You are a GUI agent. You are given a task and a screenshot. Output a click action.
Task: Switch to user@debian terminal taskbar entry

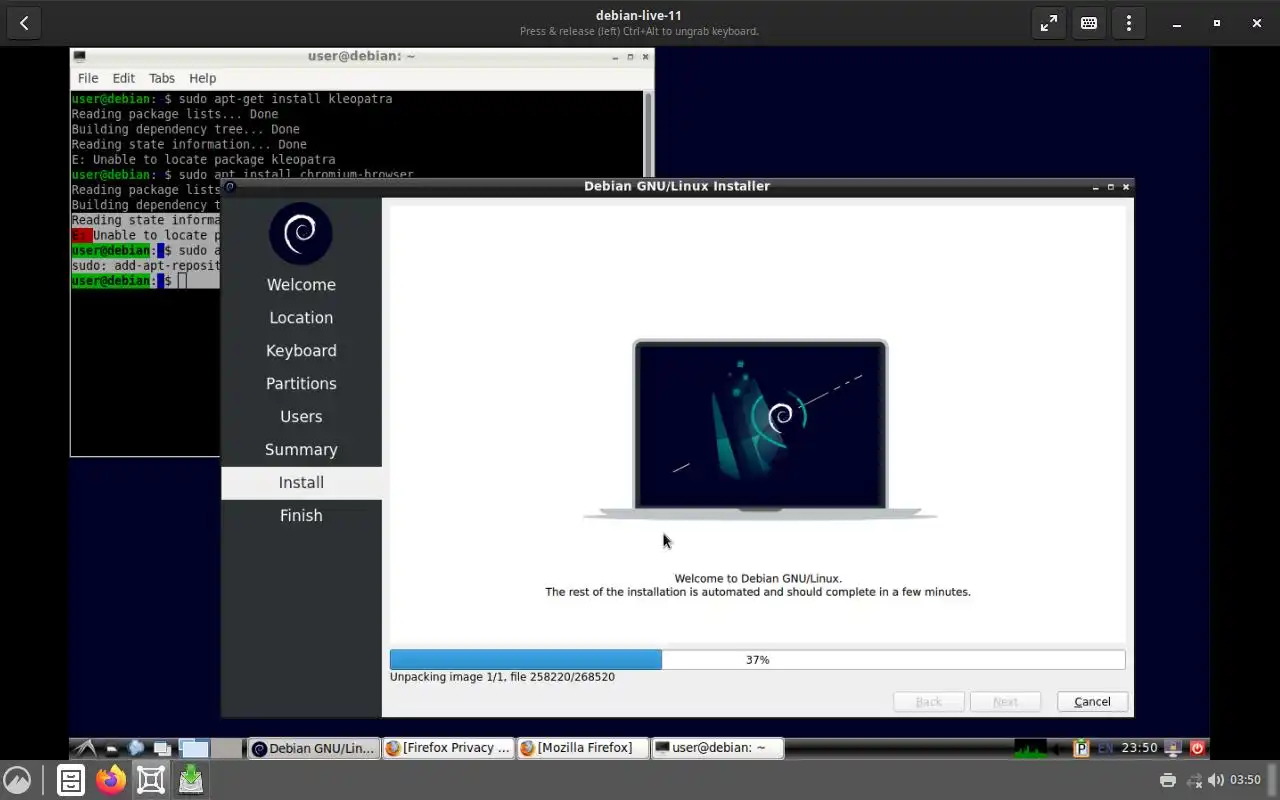coord(717,748)
